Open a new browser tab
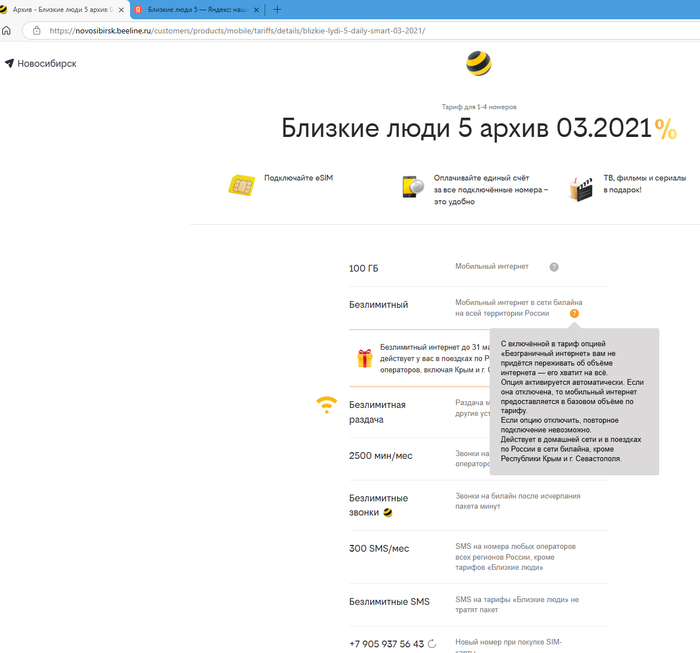 (x=277, y=9)
